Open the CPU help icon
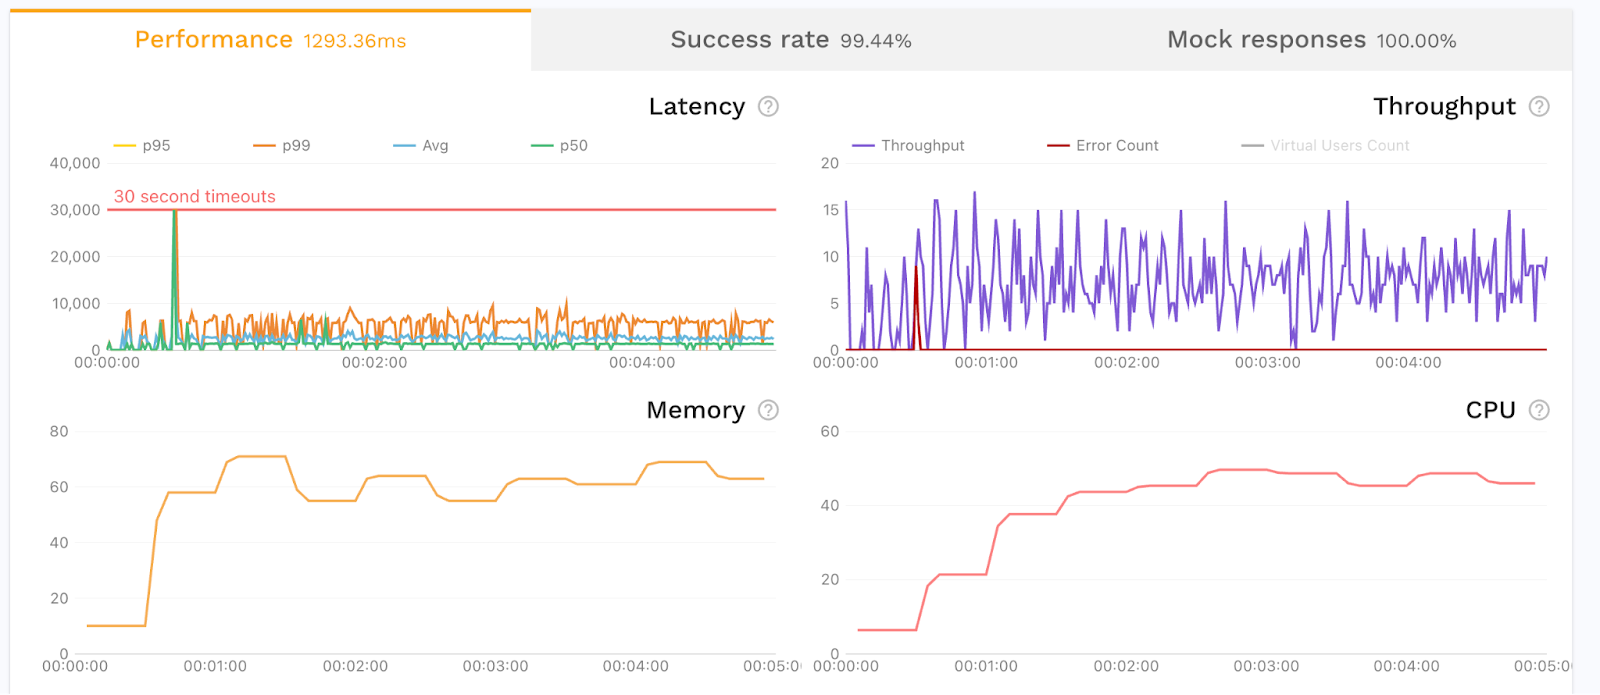 point(1539,410)
